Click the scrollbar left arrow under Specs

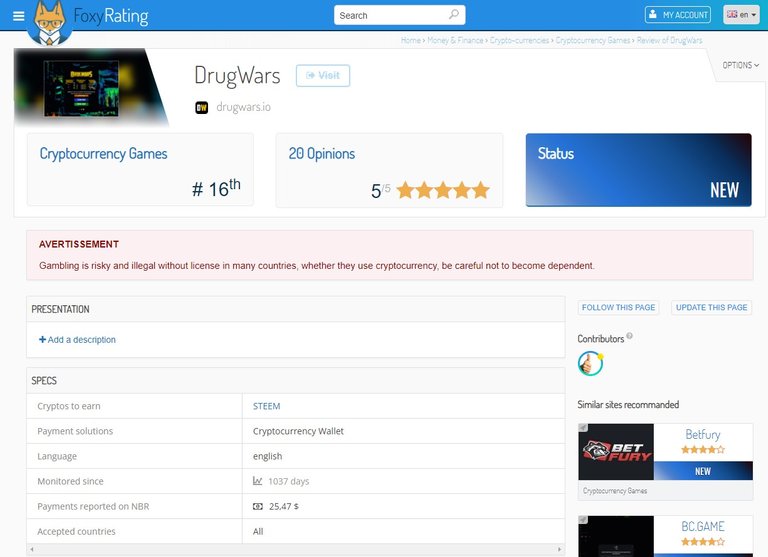[x=32, y=549]
